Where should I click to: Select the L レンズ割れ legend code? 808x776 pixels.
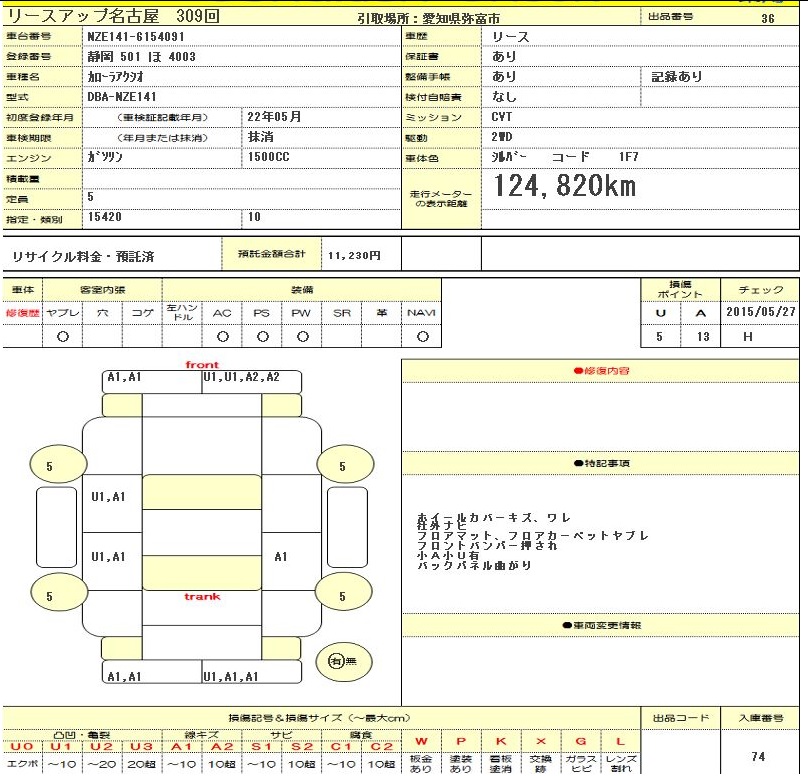pyautogui.click(x=620, y=741)
